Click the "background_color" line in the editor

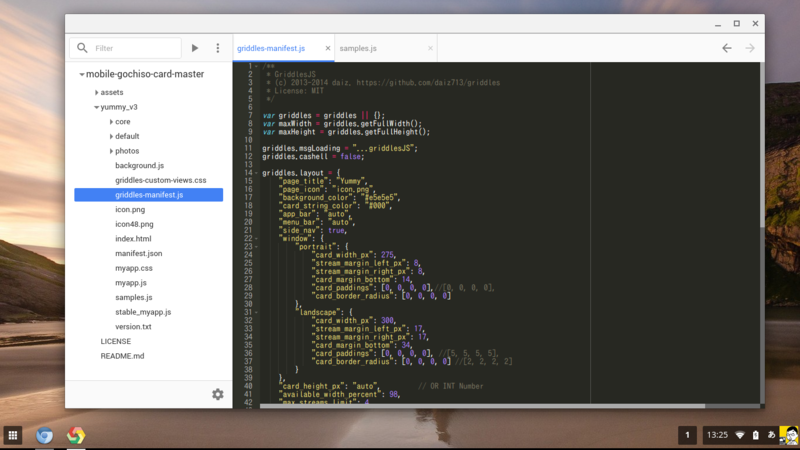(340, 197)
